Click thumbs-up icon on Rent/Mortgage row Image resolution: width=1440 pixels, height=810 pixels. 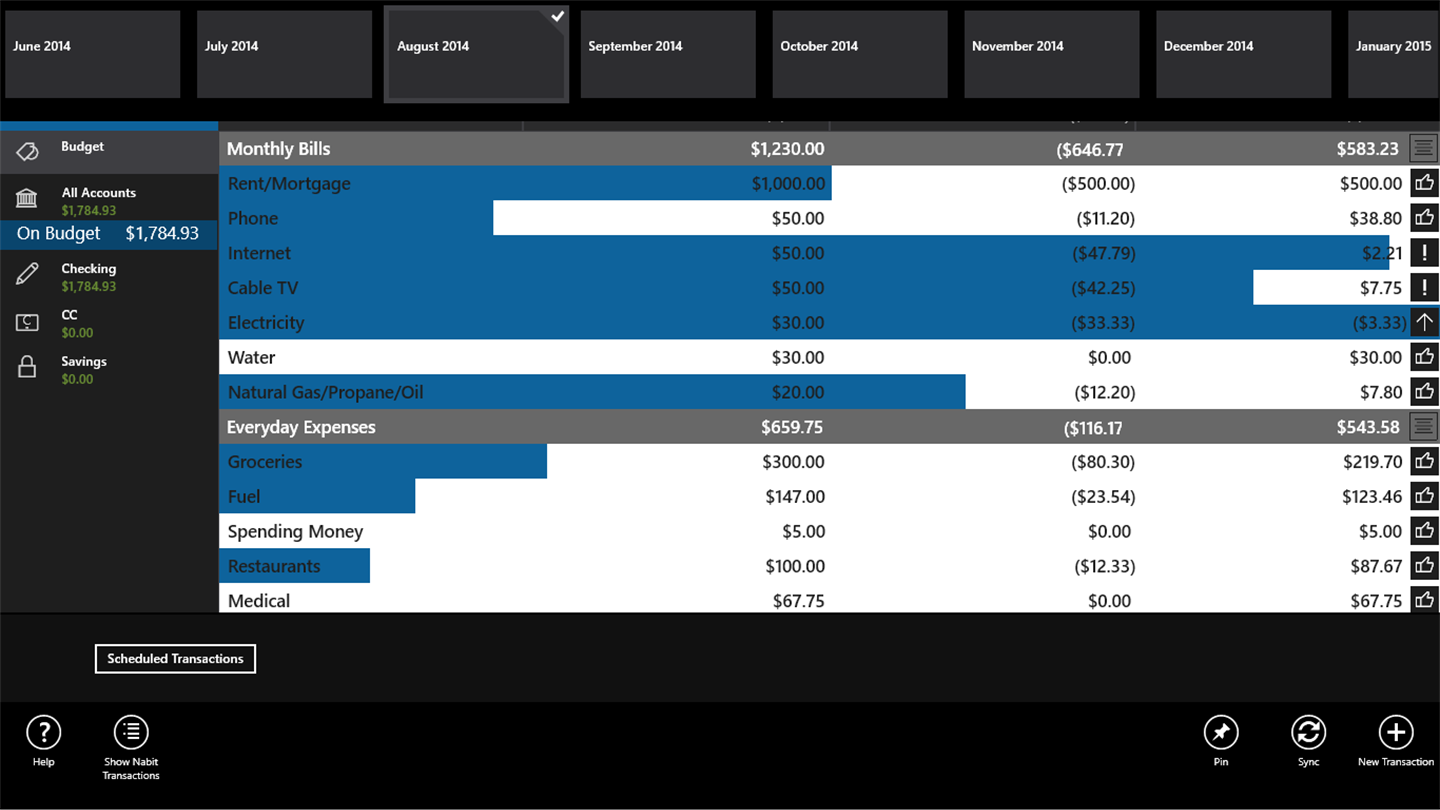coord(1424,183)
